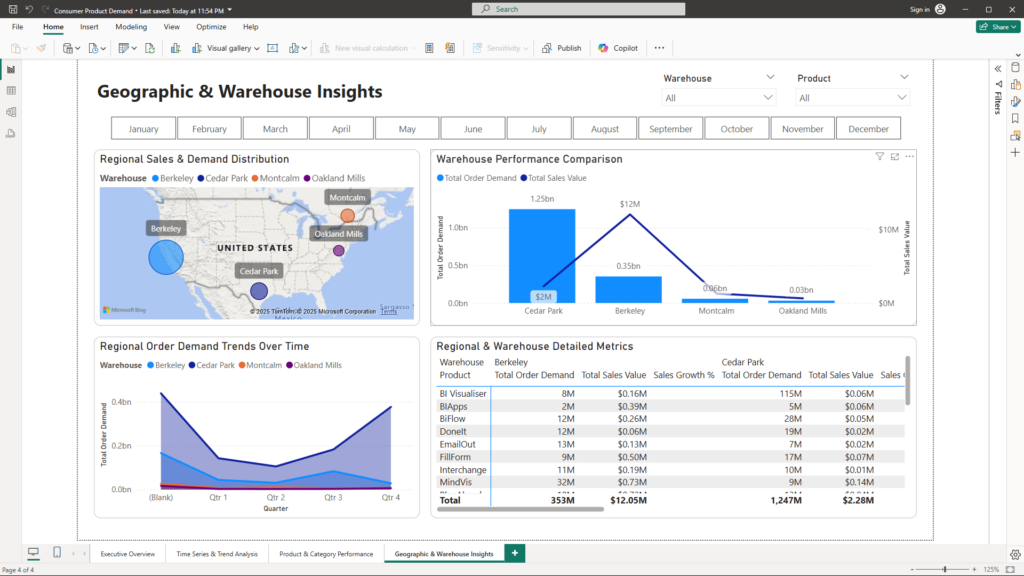The height and width of the screenshot is (576, 1024).
Task: Open the Bookmarks pane icon on right
Action: pyautogui.click(x=1015, y=117)
